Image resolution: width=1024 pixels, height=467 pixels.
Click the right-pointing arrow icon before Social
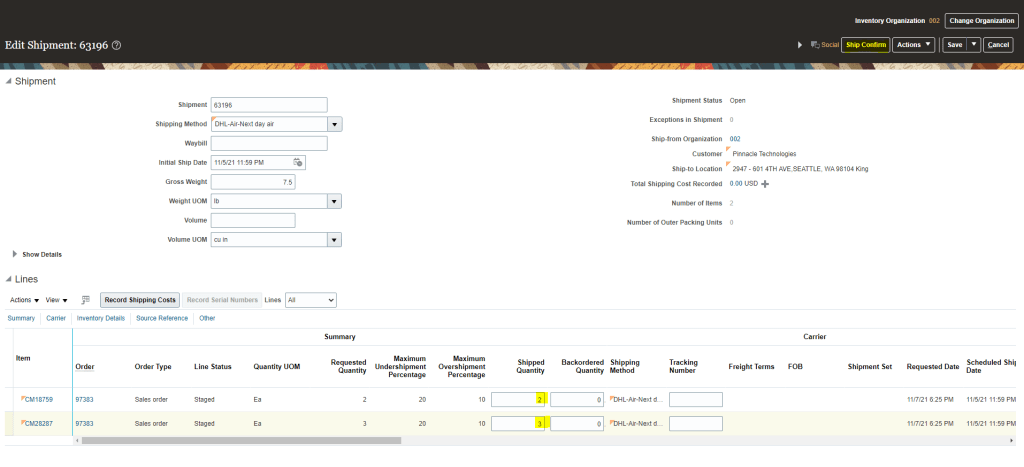click(x=800, y=45)
